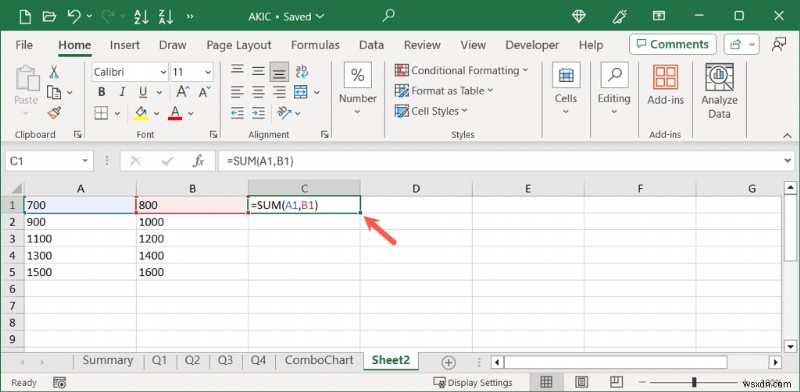The width and height of the screenshot is (800, 392).
Task: Apply red font color
Action: [x=175, y=113]
